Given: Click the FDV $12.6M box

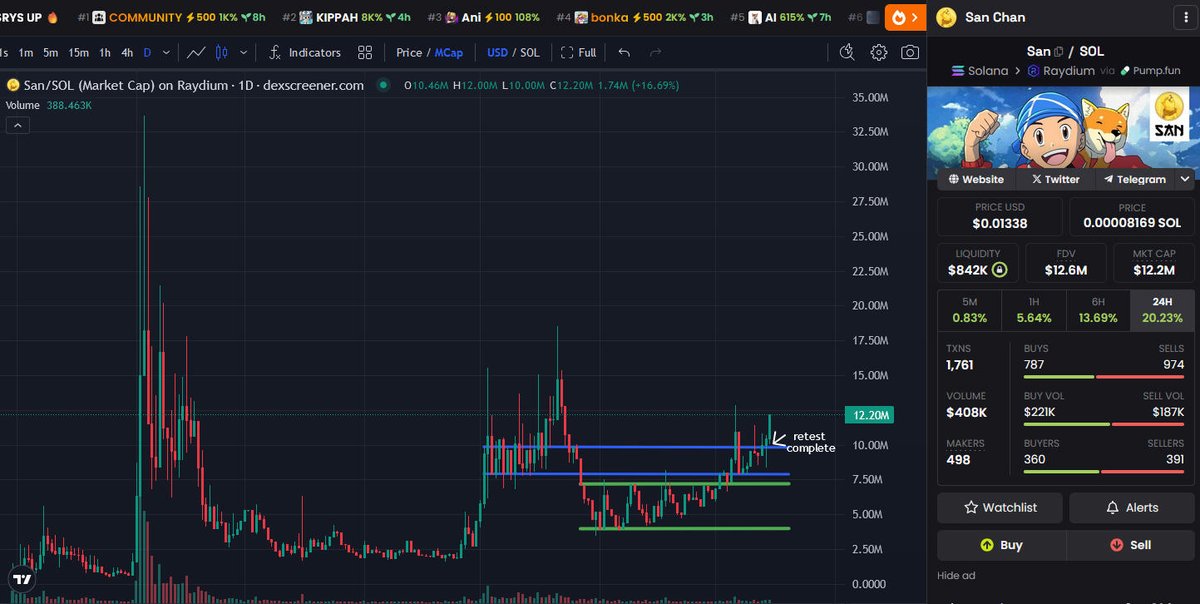Looking at the screenshot, I should tap(1066, 263).
